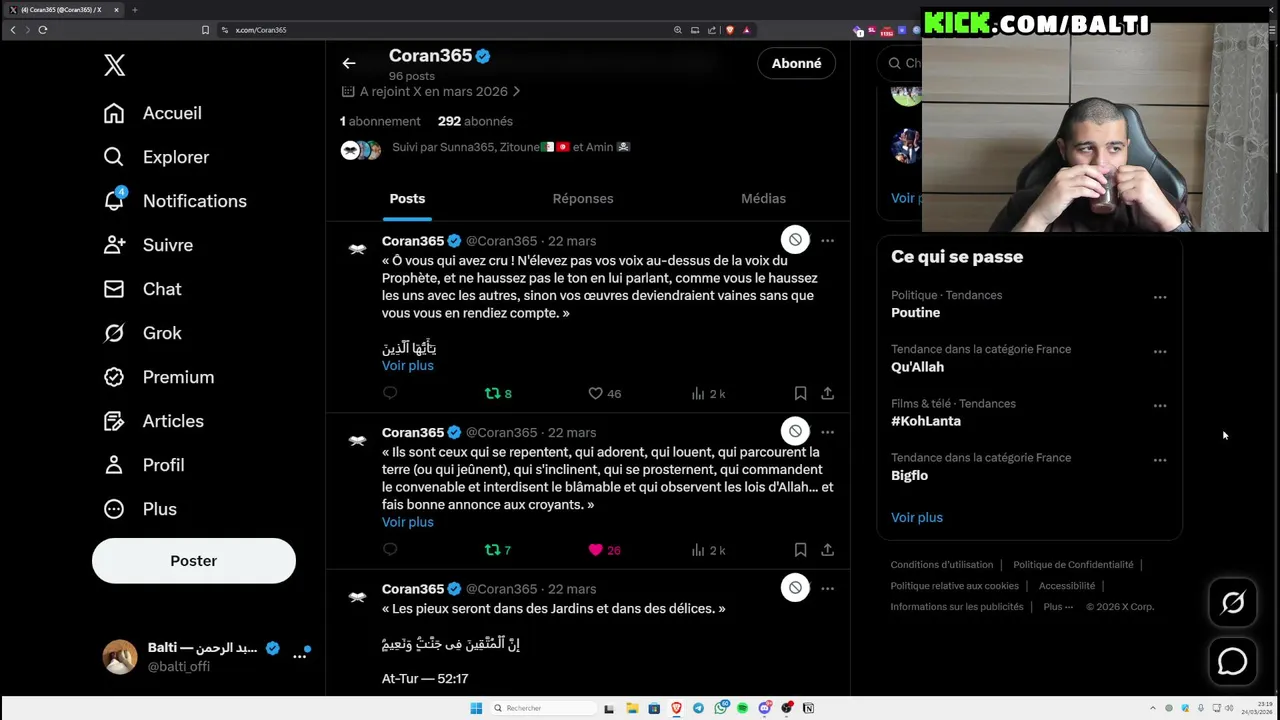Bookmark page icon in address bar
1280x720 pixels.
click(206, 30)
